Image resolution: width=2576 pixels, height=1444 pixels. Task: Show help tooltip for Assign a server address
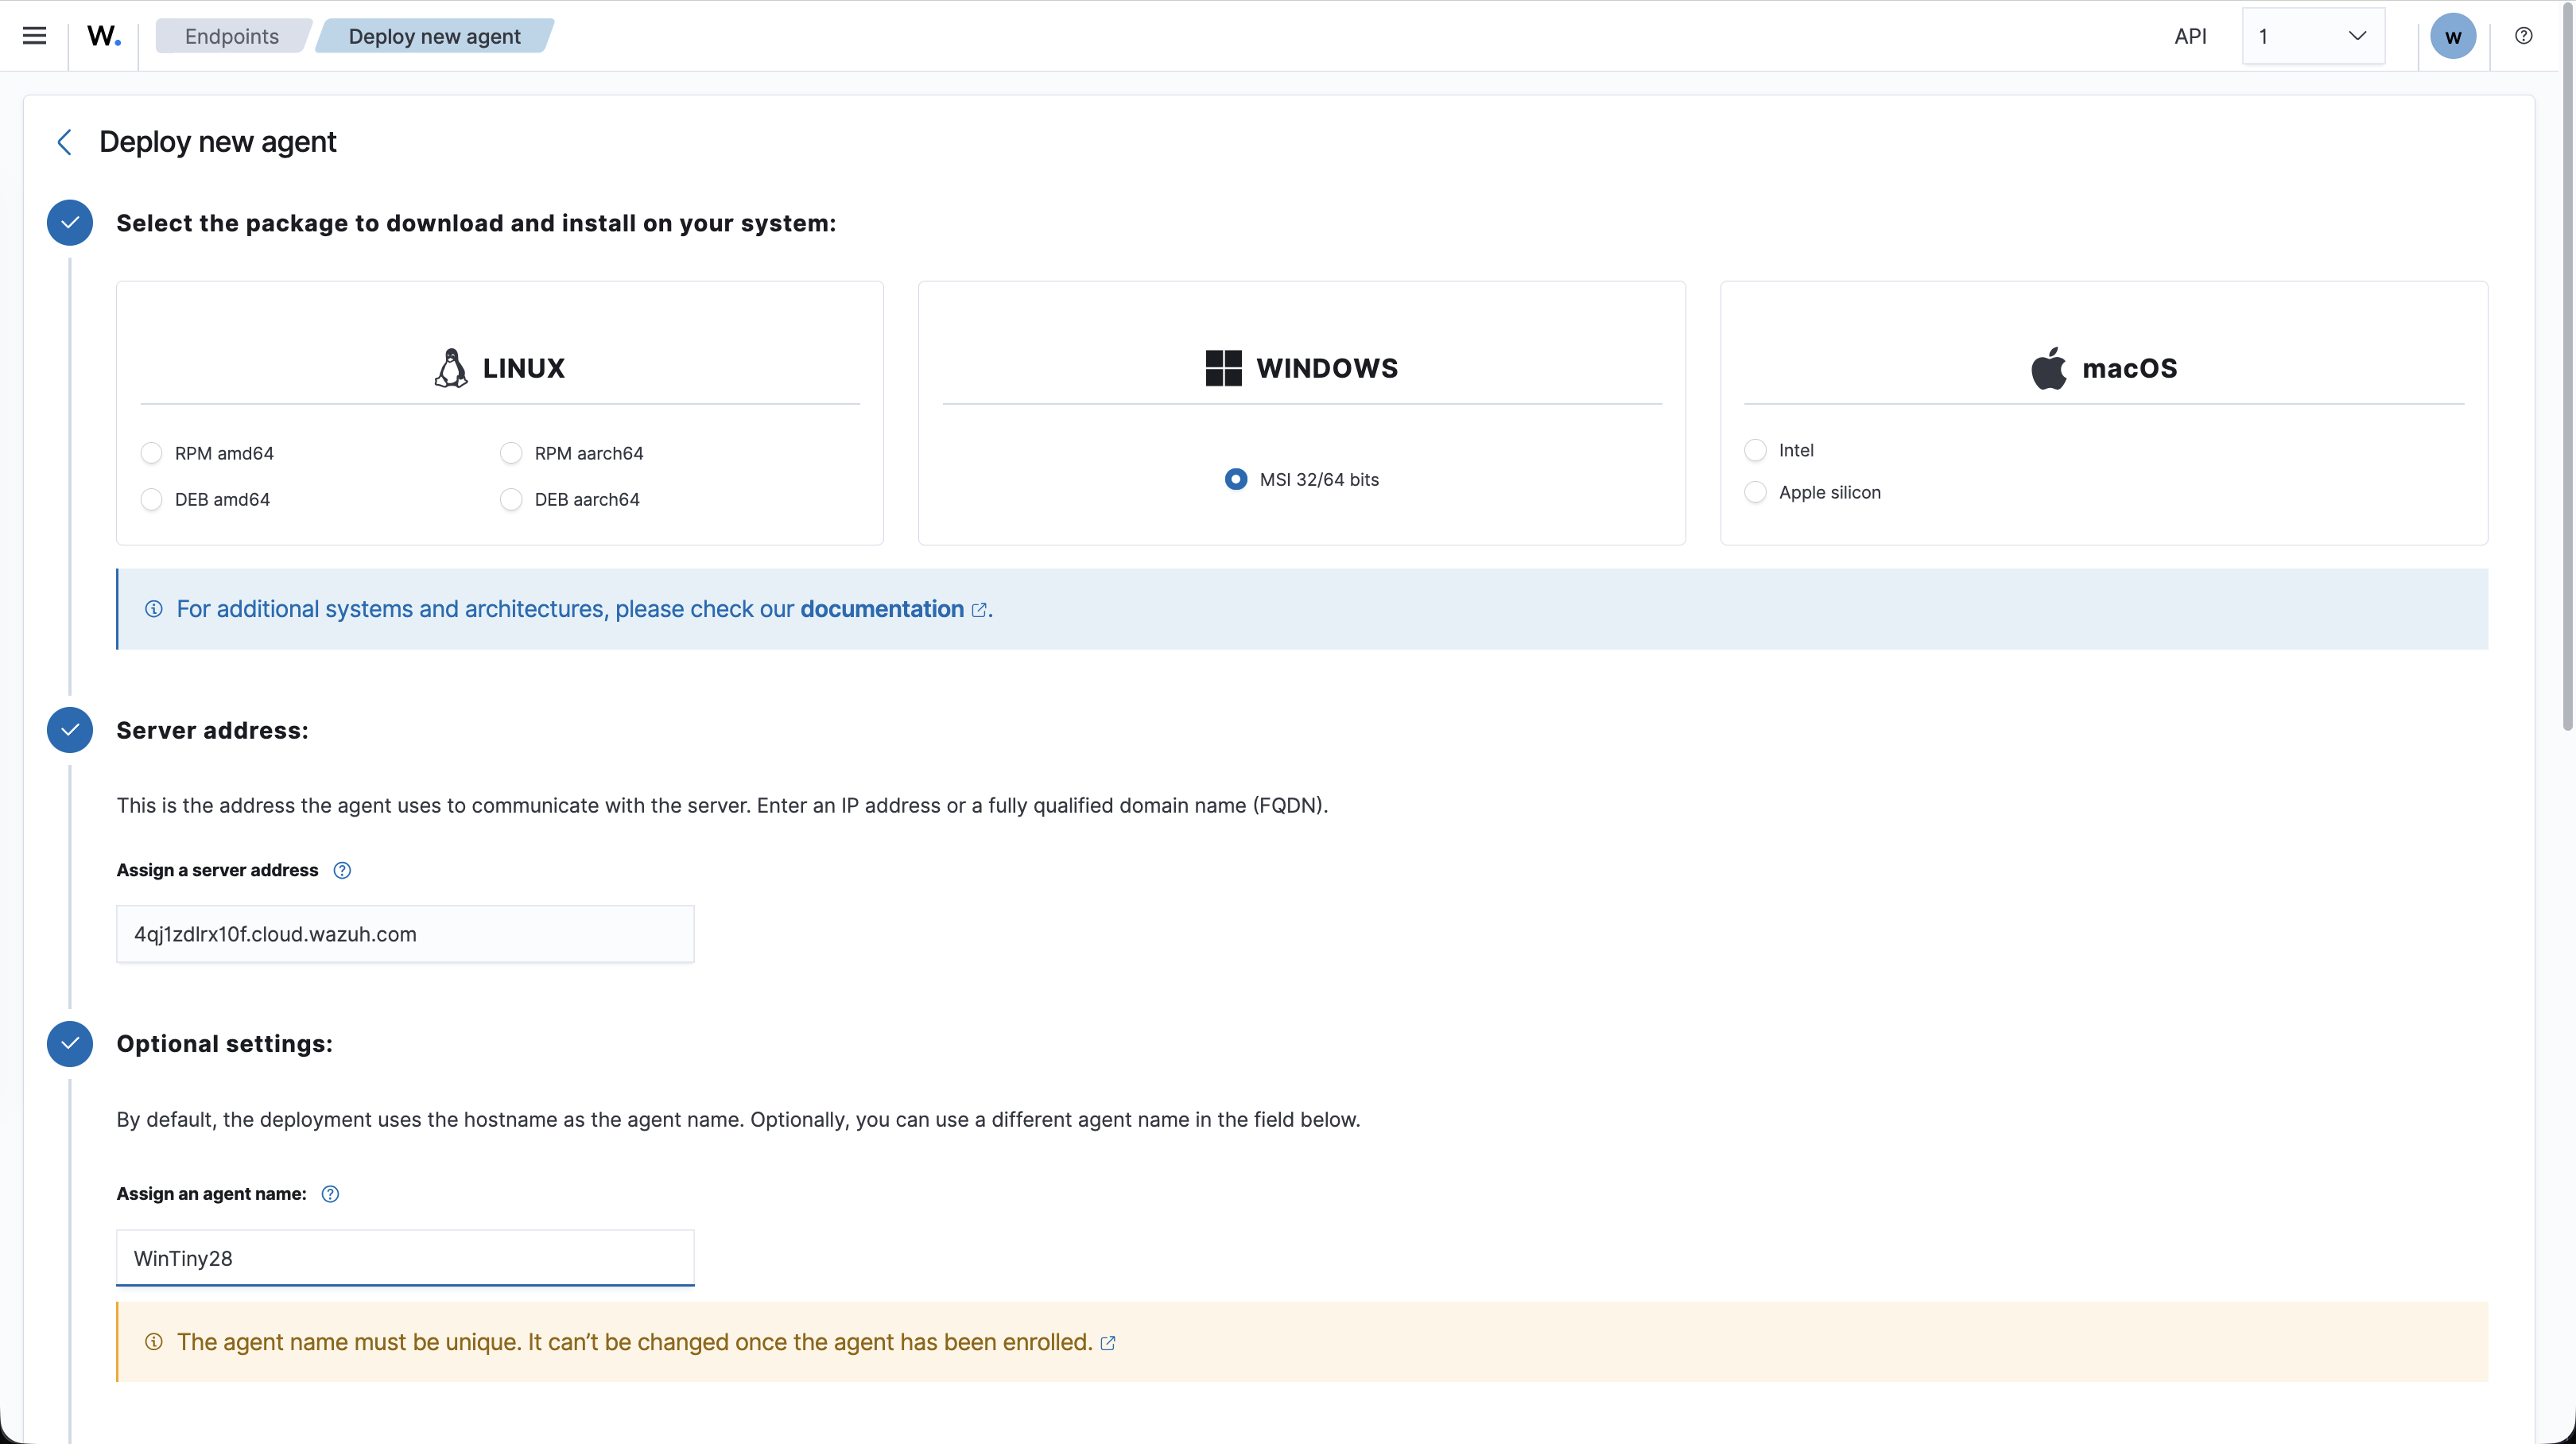(342, 870)
